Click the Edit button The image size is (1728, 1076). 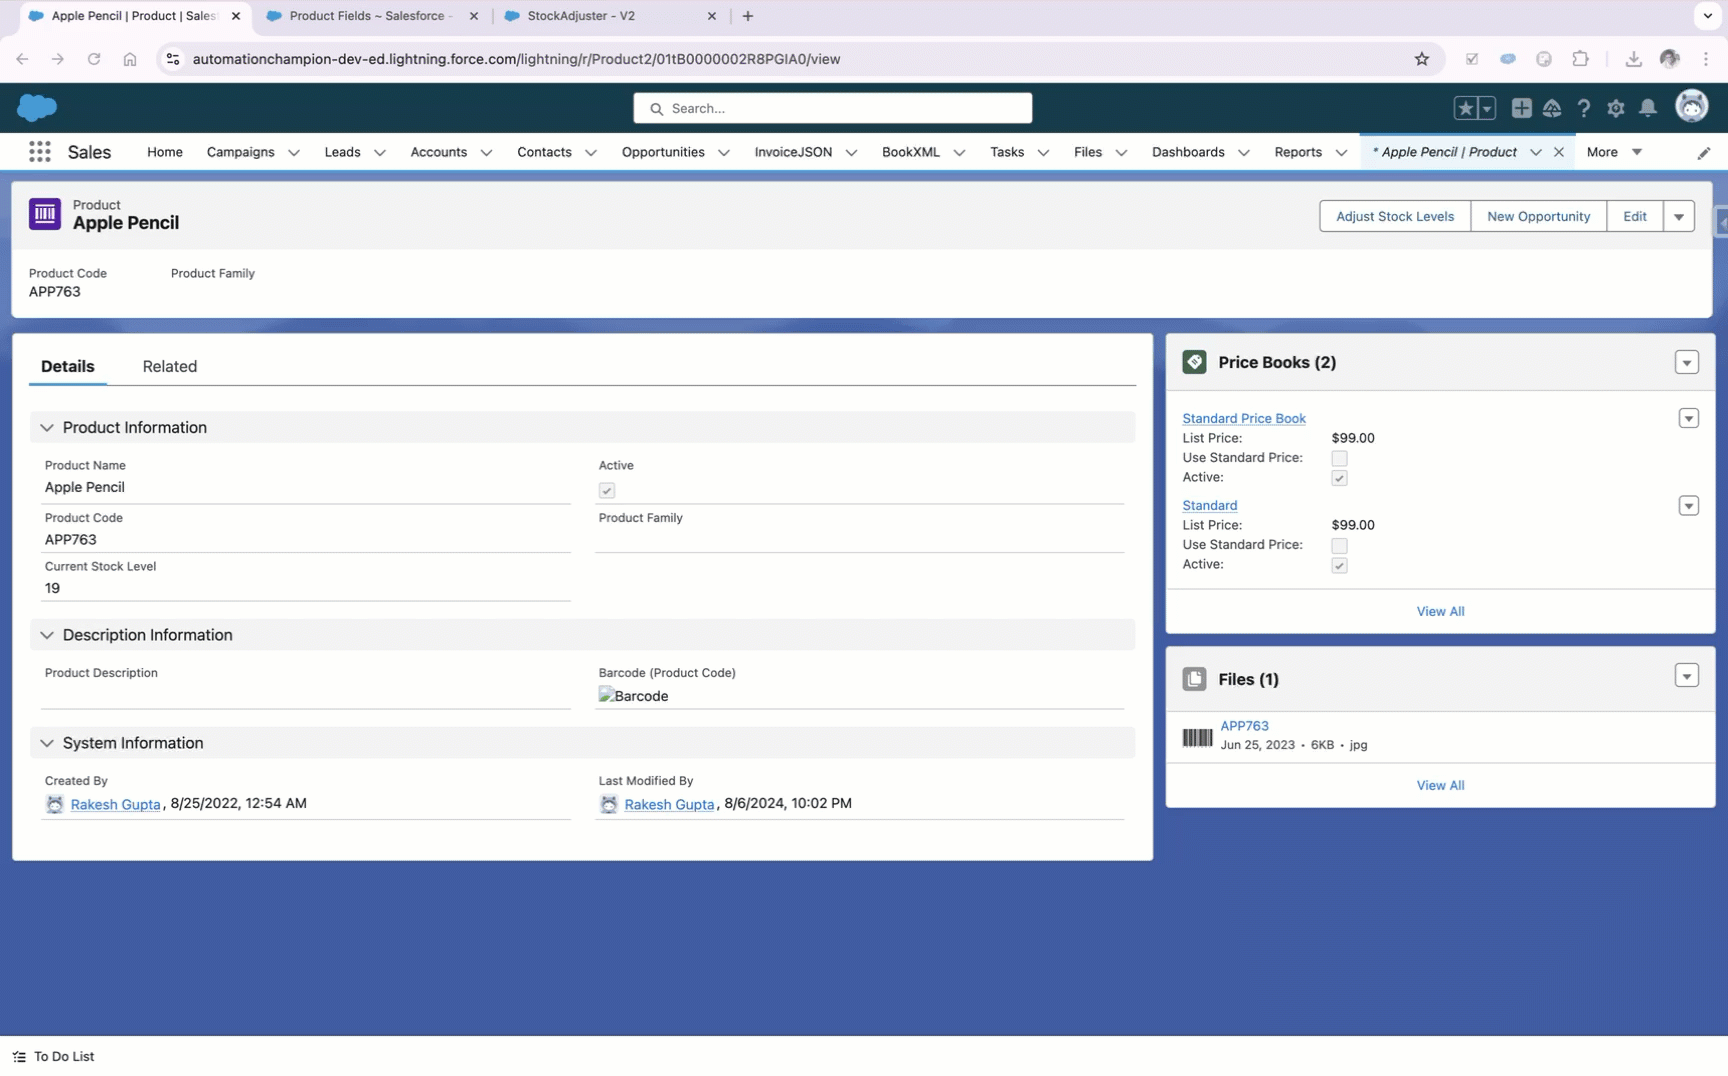pyautogui.click(x=1635, y=216)
